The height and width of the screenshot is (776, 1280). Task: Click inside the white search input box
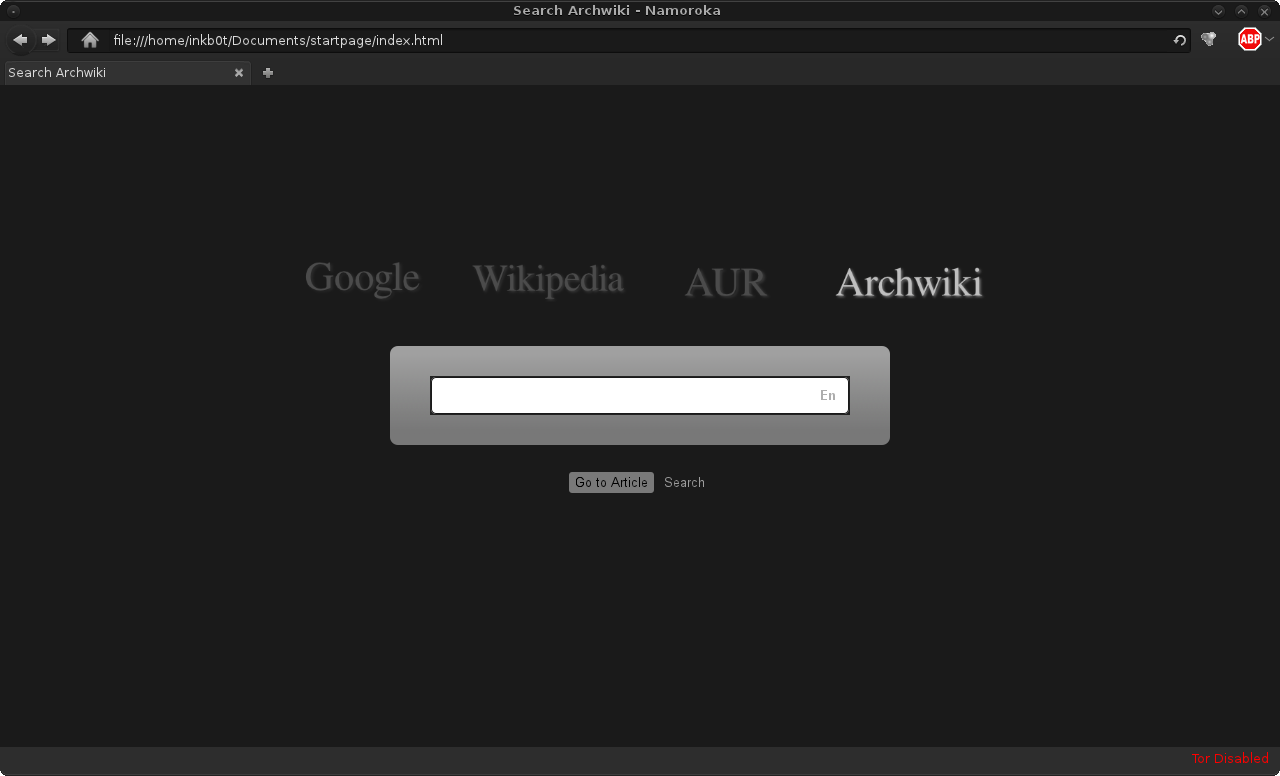coord(640,395)
